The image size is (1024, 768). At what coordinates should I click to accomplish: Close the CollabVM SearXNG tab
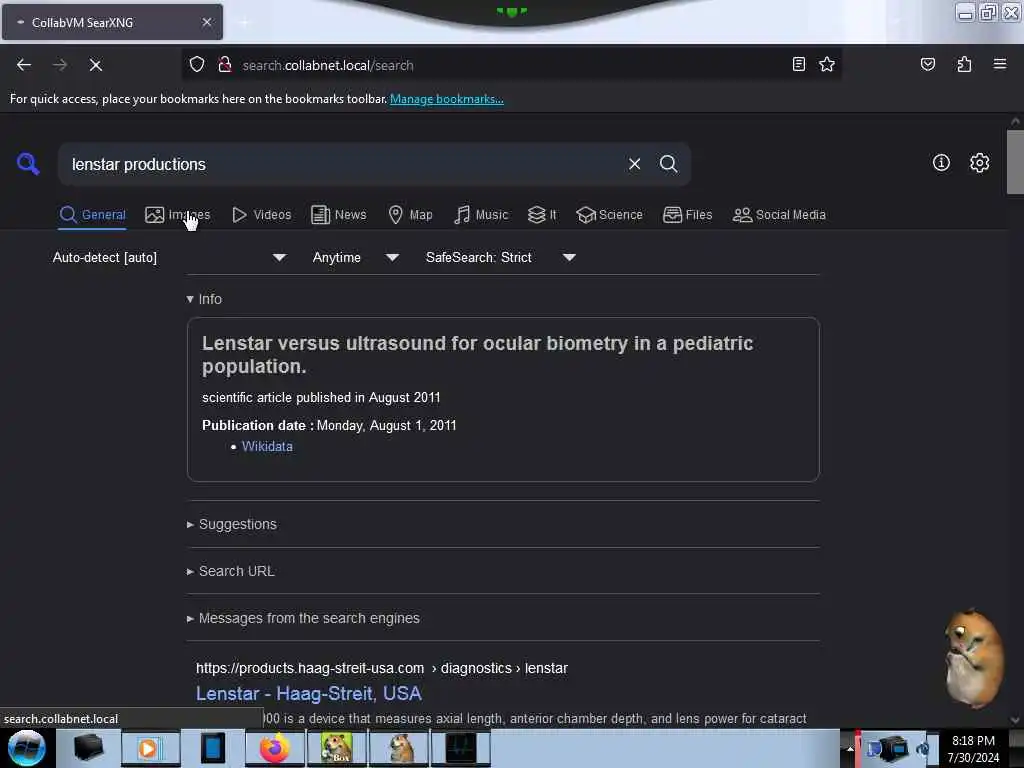206,22
